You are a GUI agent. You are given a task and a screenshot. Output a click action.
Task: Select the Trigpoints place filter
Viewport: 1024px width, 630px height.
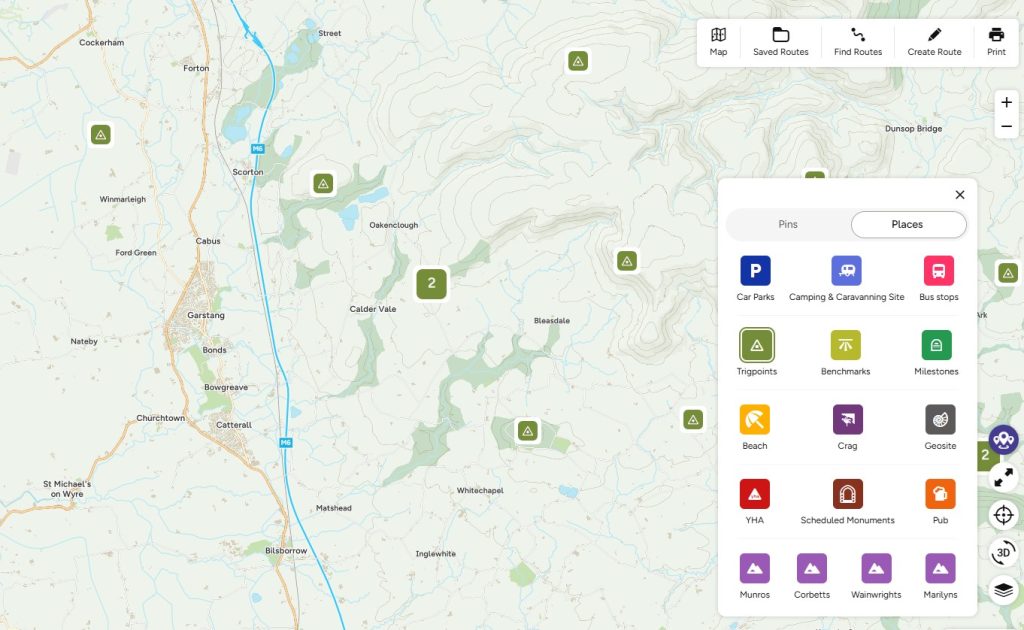point(755,347)
